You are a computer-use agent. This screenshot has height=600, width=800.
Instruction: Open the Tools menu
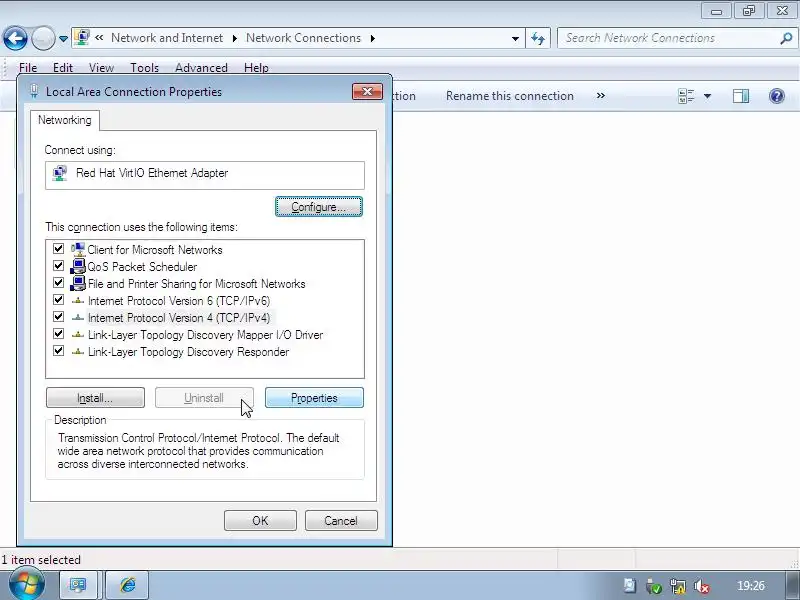pyautogui.click(x=144, y=68)
